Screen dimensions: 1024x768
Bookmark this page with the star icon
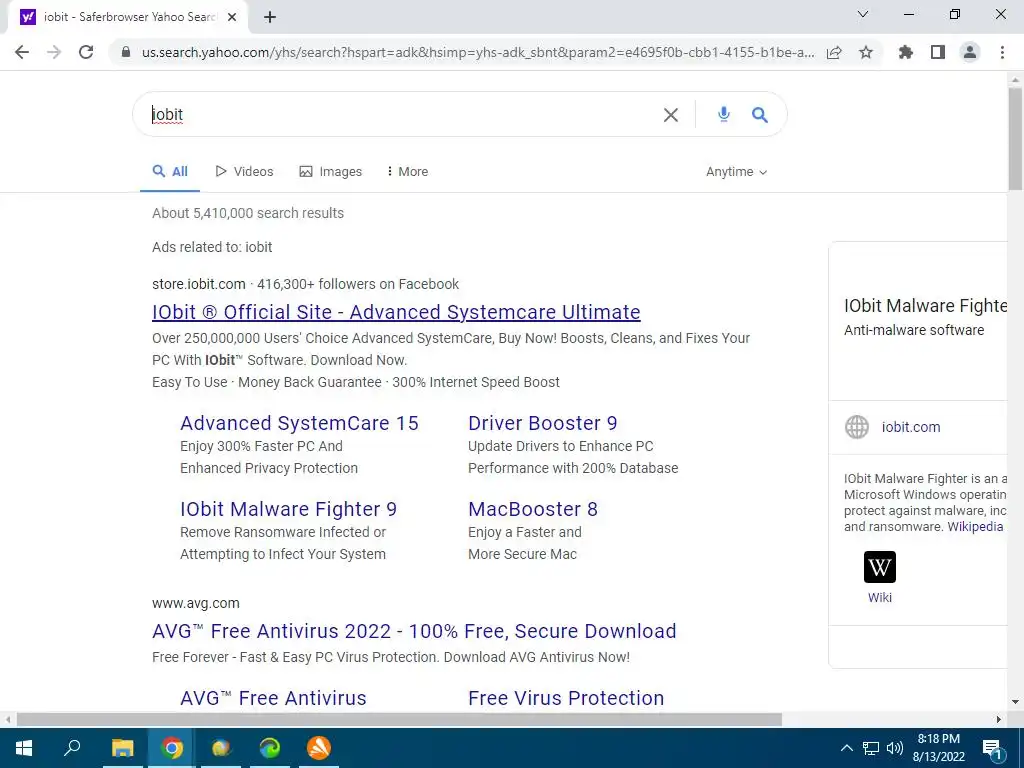866,52
